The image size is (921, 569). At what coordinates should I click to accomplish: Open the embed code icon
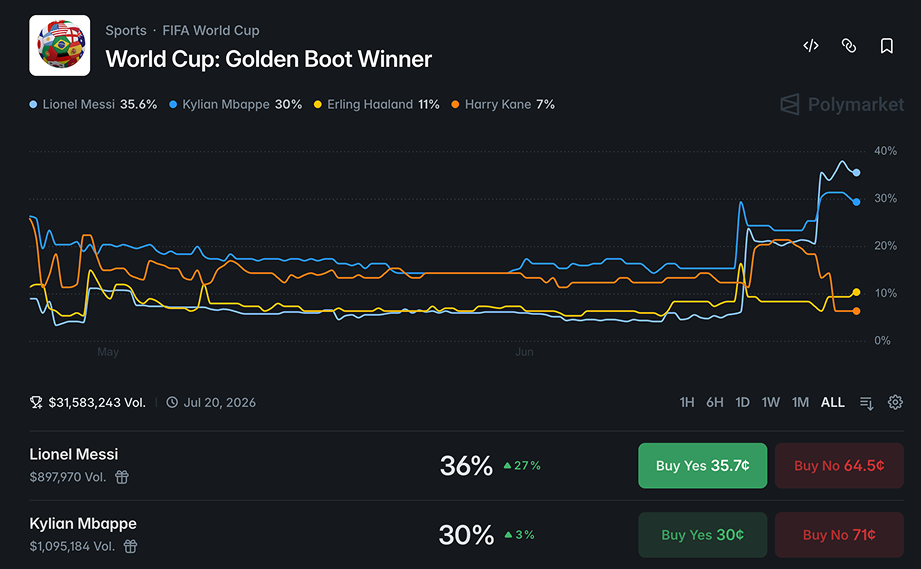click(811, 46)
